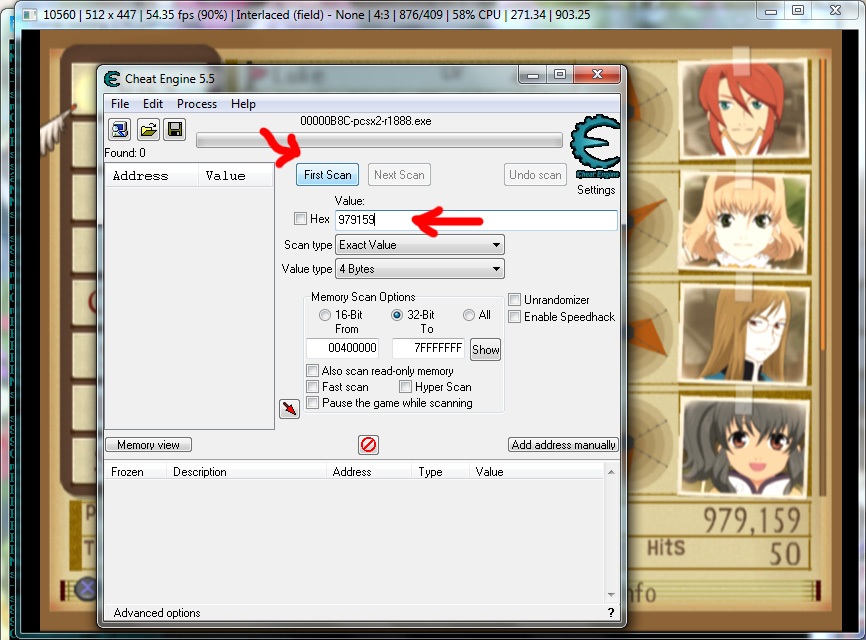
Task: Tick the Fast scan checkbox
Action: (x=313, y=387)
